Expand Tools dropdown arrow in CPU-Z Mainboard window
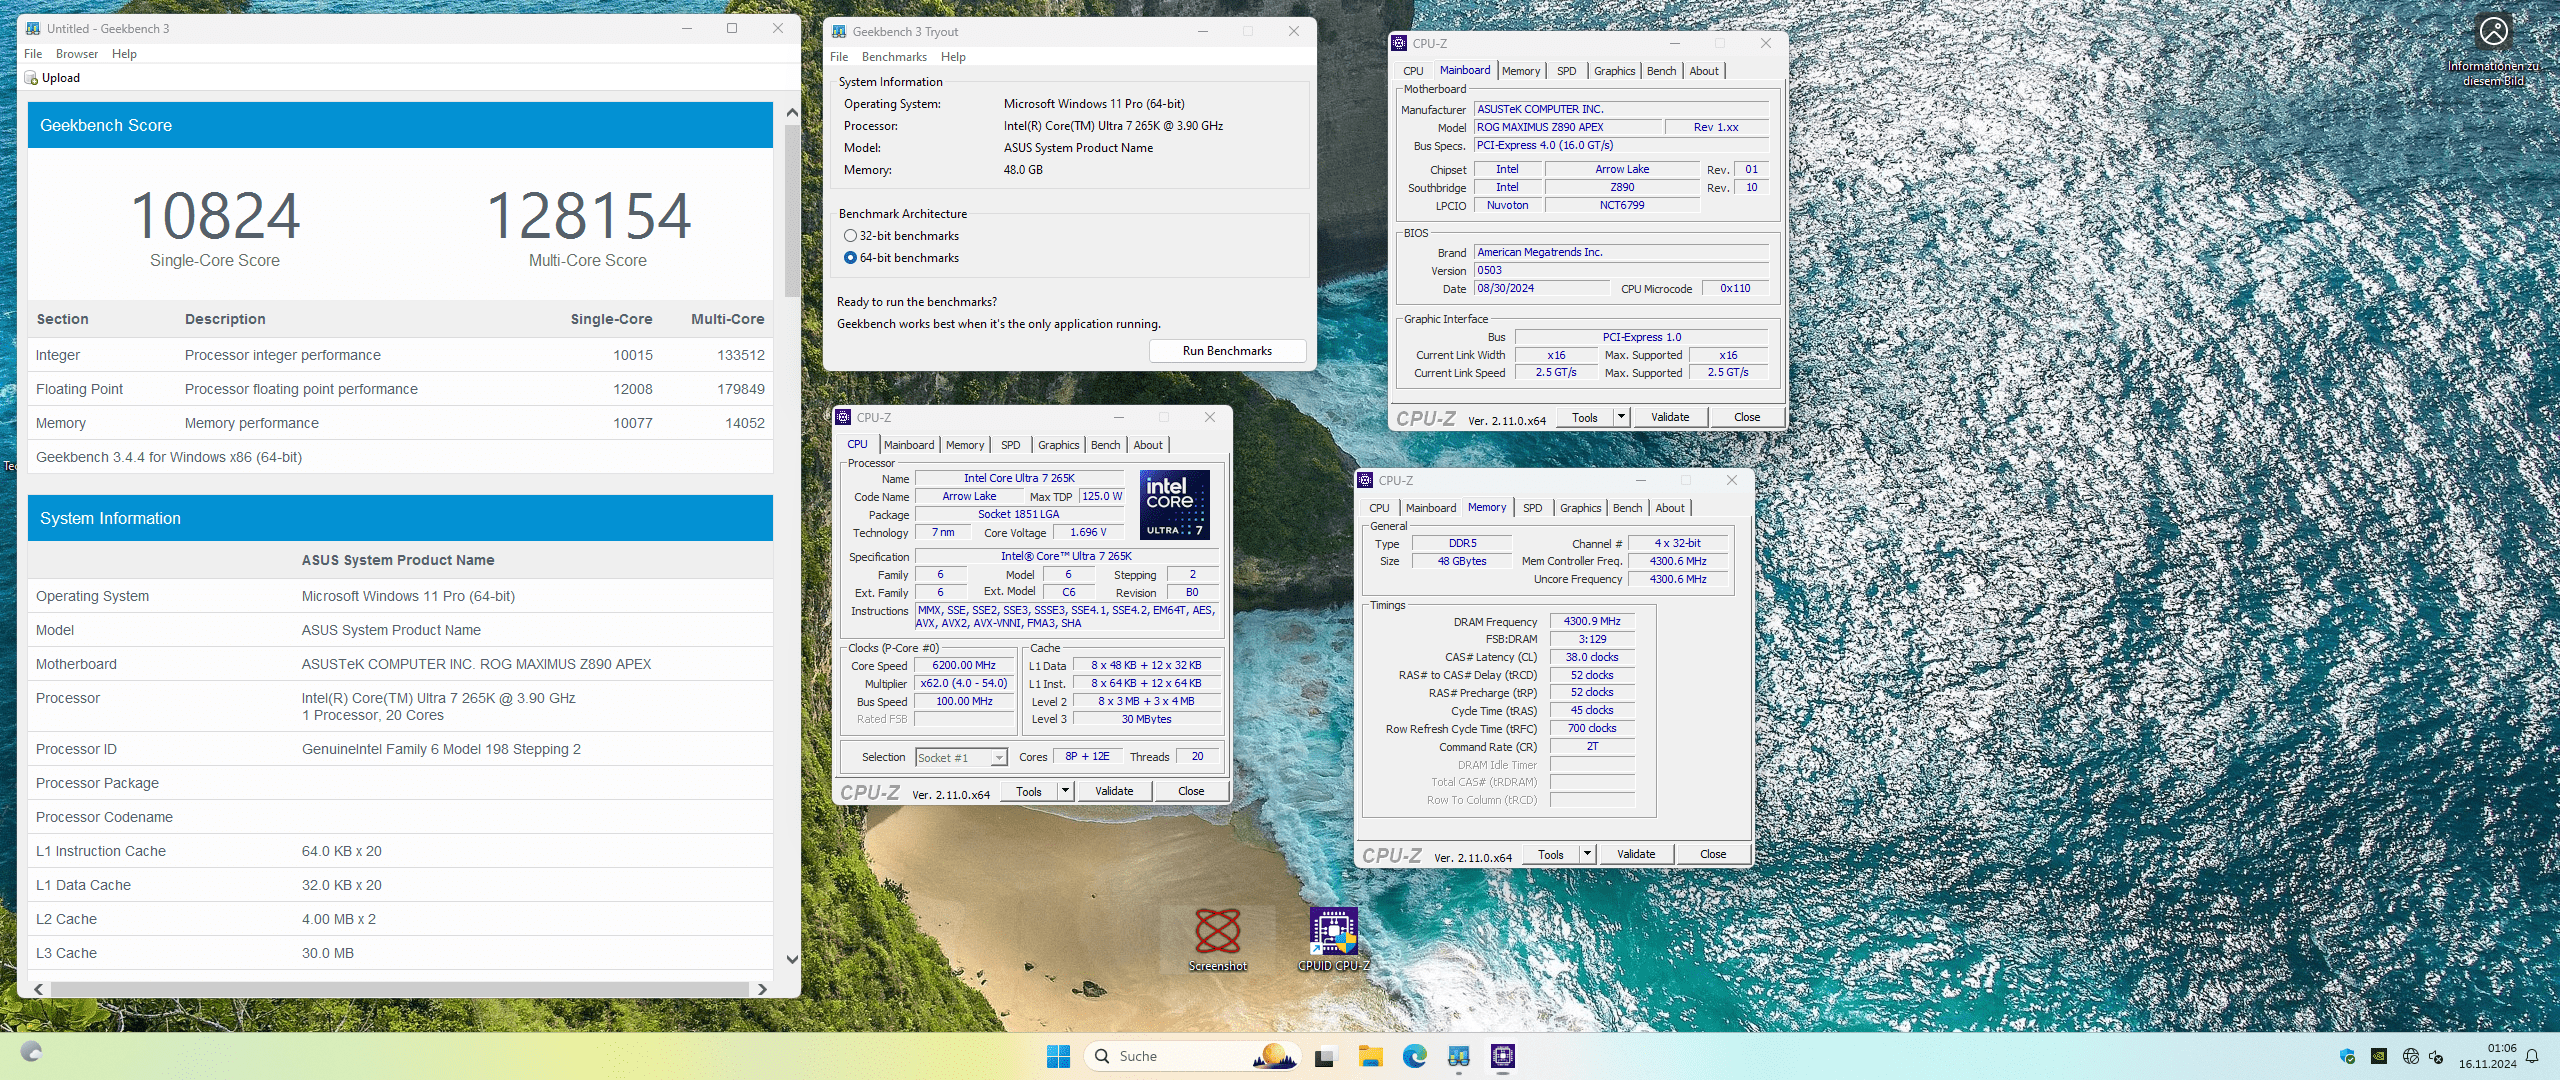Screen dimensions: 2560x1080 point(1622,417)
